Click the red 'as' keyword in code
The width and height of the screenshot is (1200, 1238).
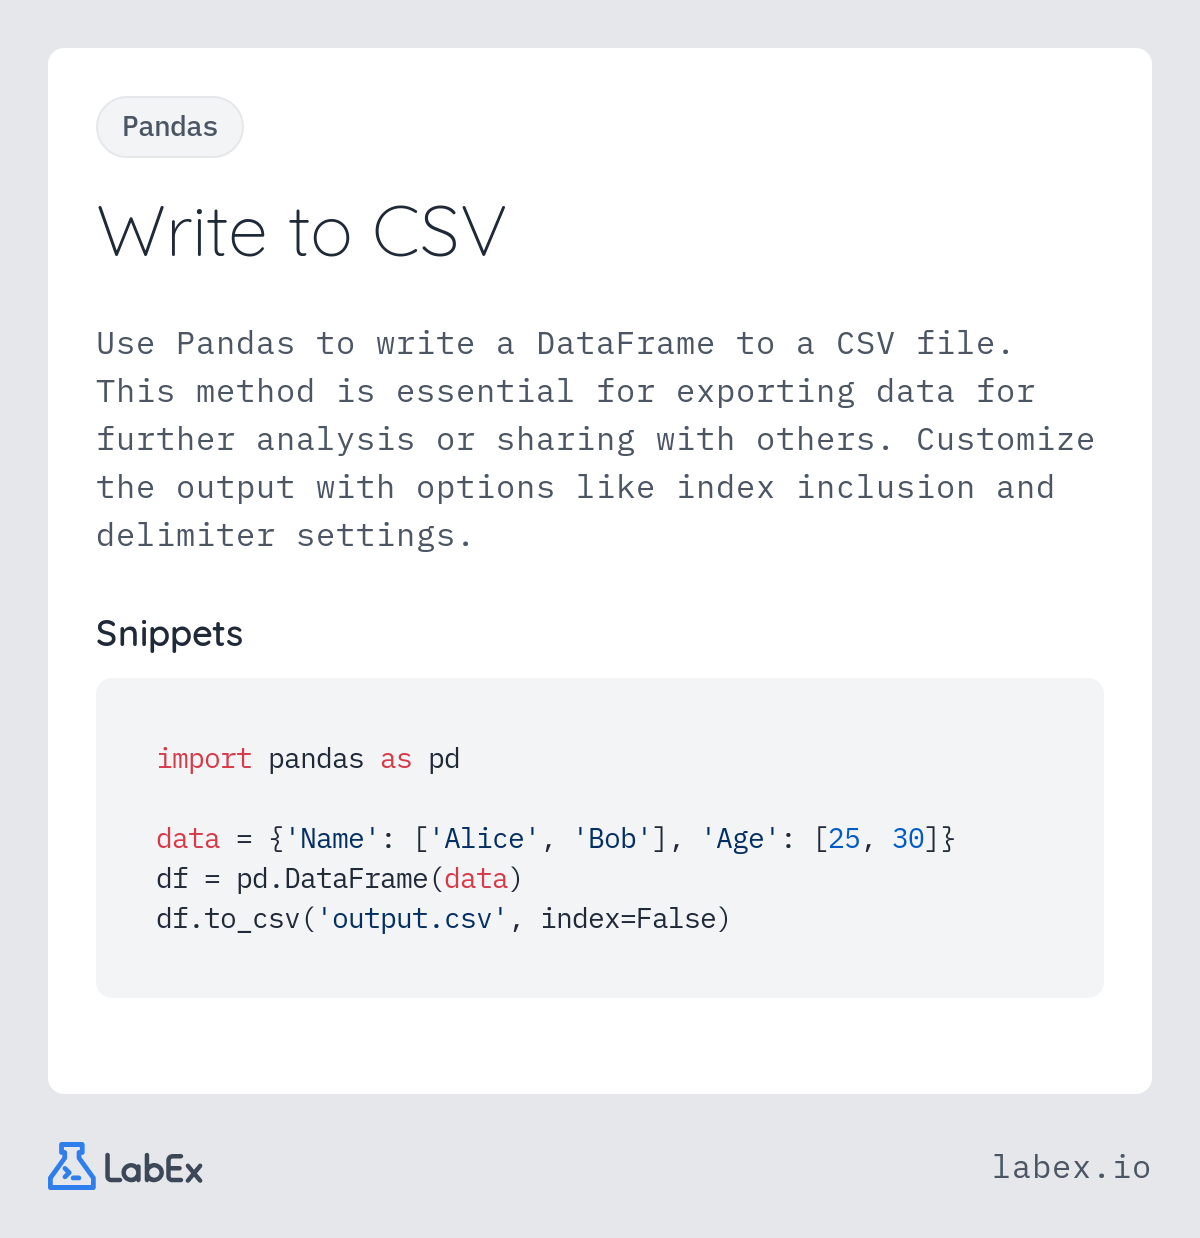(x=396, y=759)
